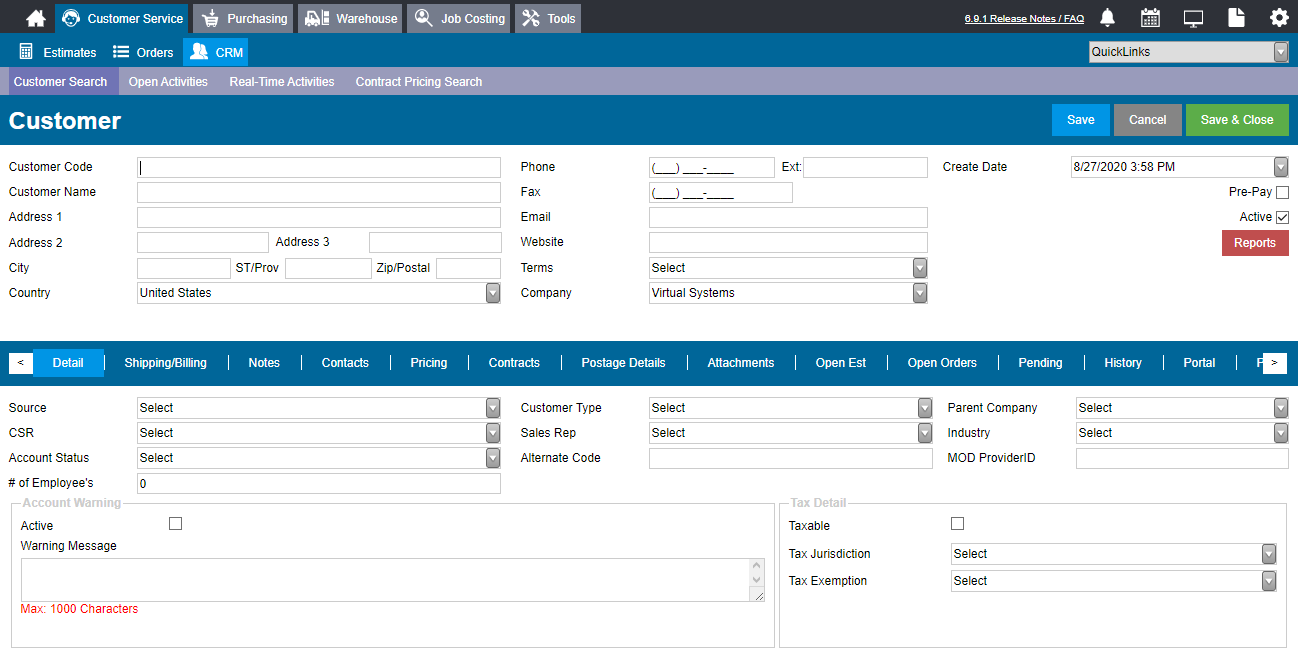
Task: Check the Taxable checkbox
Action: 957,523
